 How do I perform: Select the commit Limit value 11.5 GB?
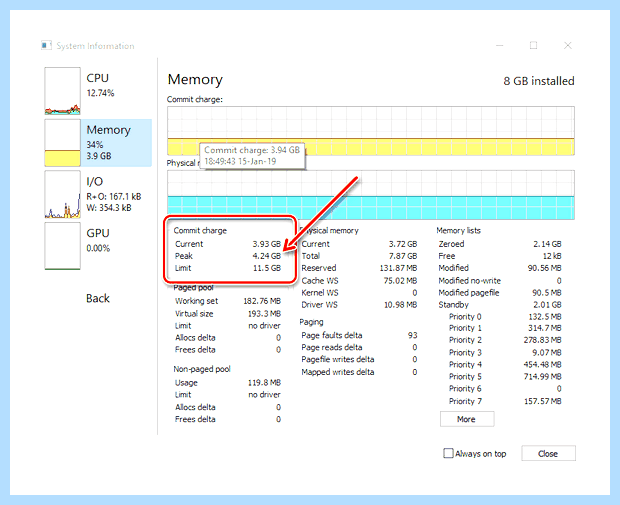point(267,268)
